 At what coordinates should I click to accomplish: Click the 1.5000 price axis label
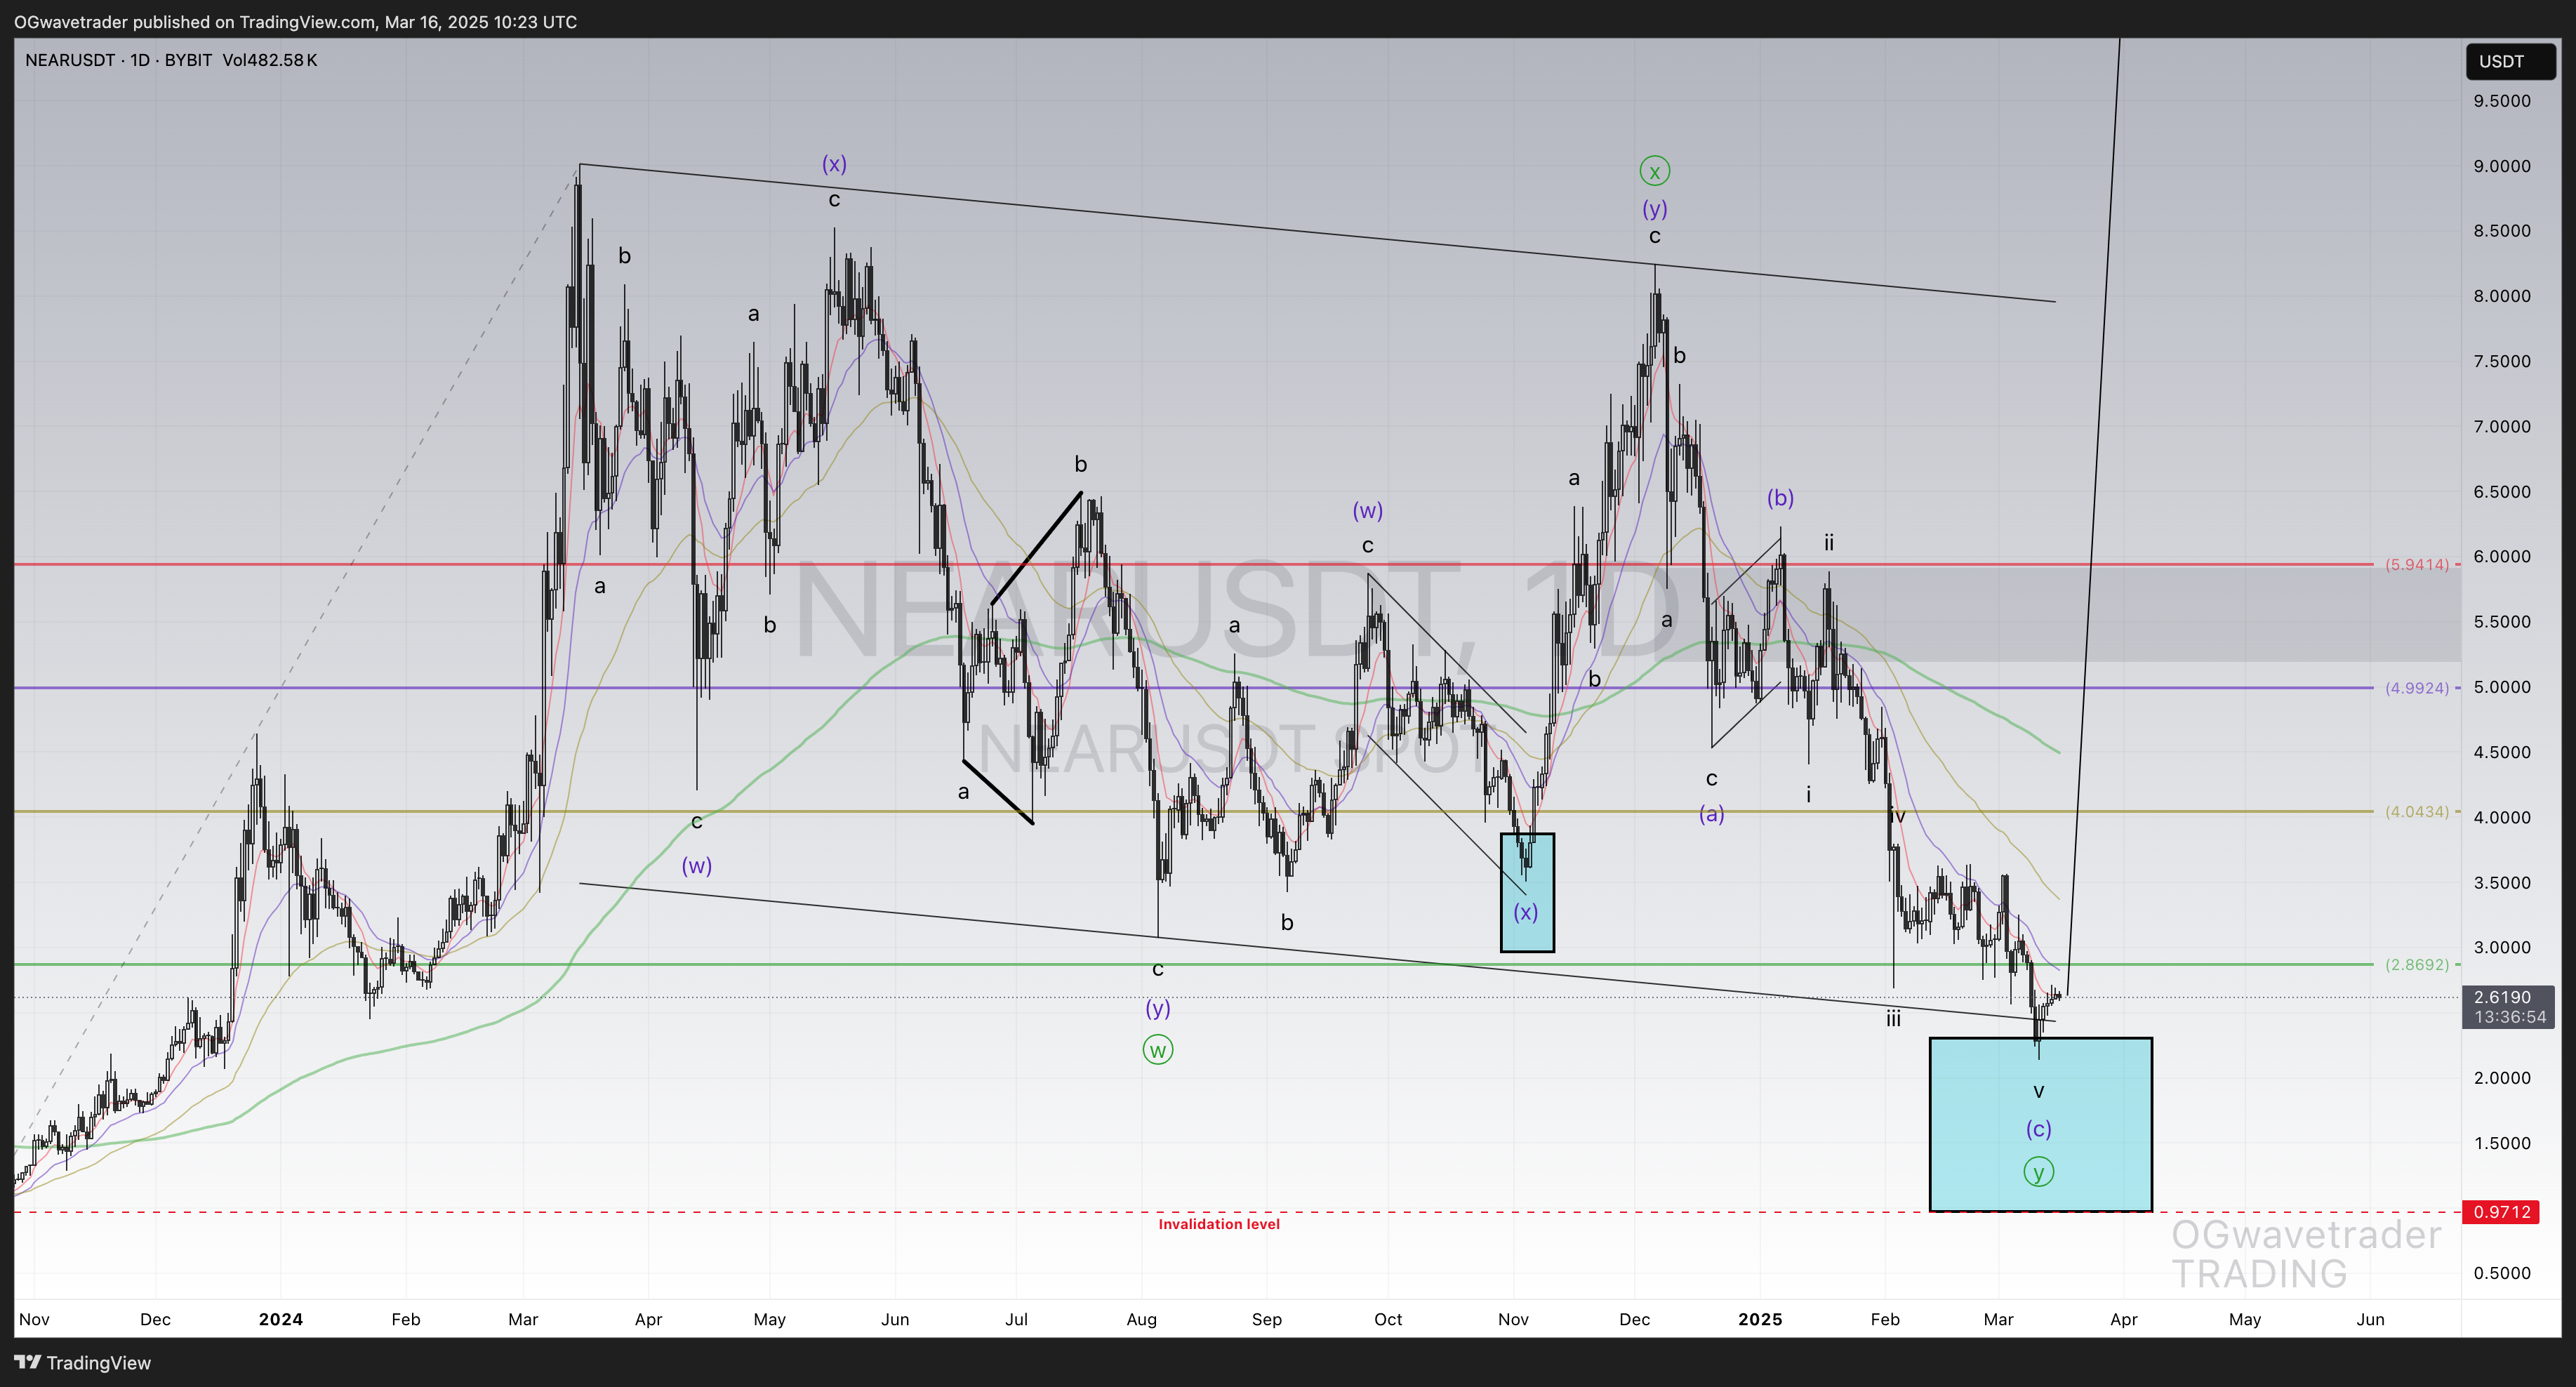(2502, 1143)
